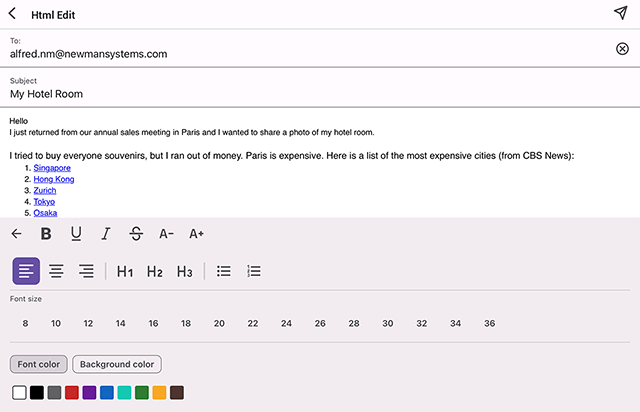Pick the red color swatch
640x412 pixels.
(72, 393)
